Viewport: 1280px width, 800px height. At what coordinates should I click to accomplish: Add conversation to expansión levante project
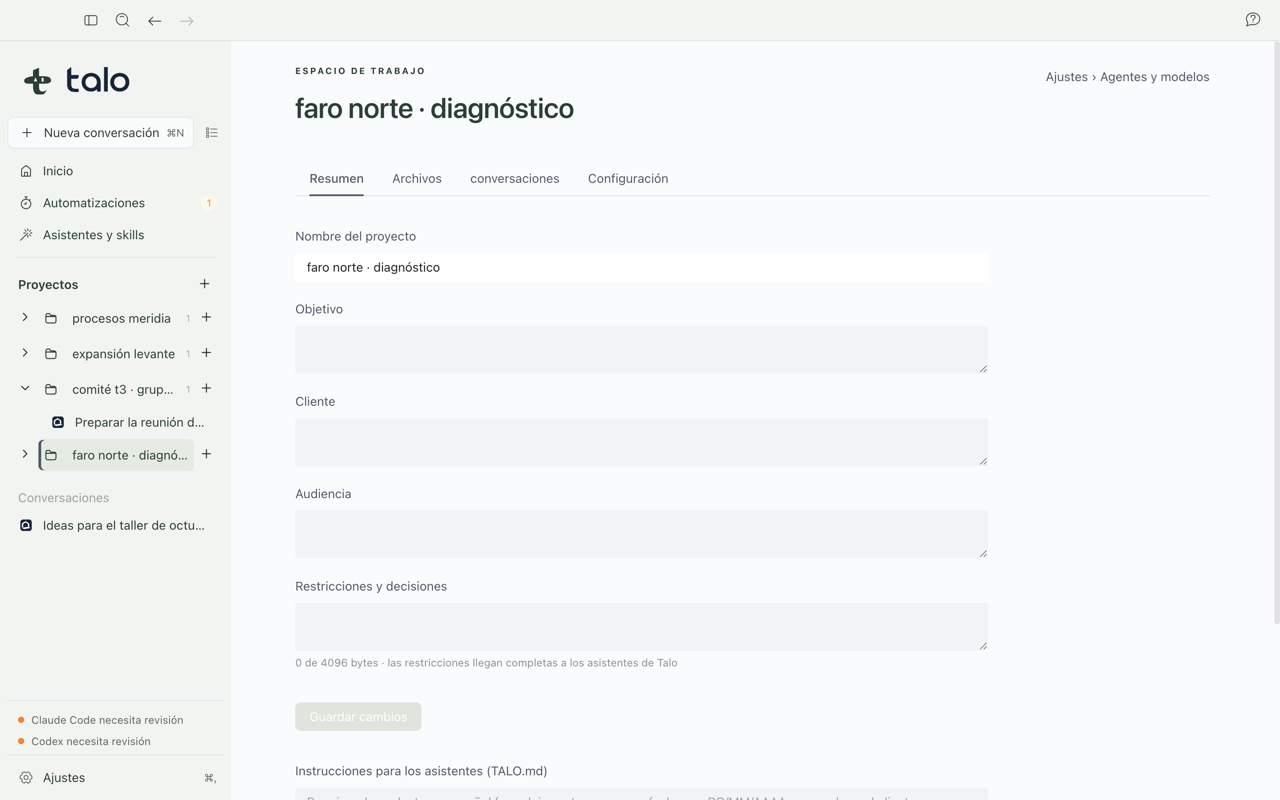pyautogui.click(x=206, y=353)
